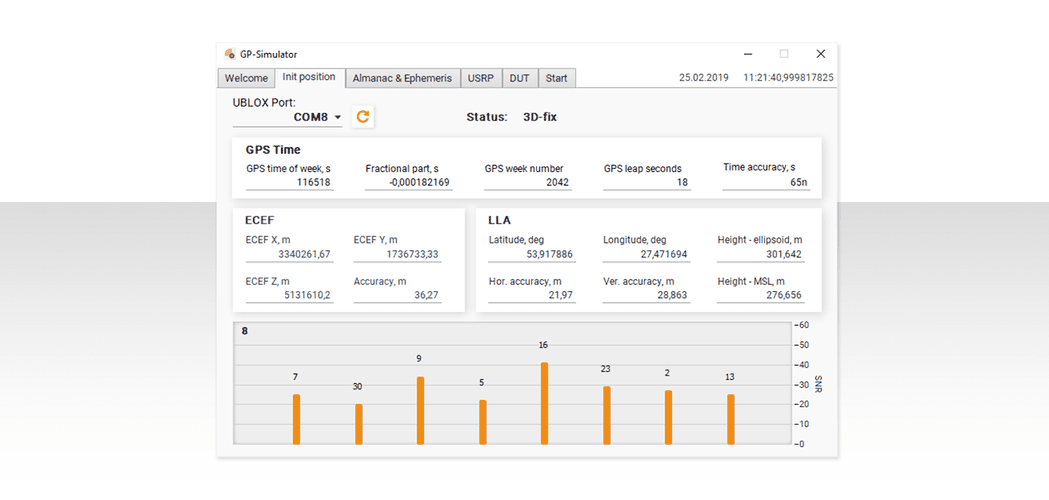Close the GP-Simulator window
Image resolution: width=1049 pixels, height=500 pixels.
pos(820,54)
